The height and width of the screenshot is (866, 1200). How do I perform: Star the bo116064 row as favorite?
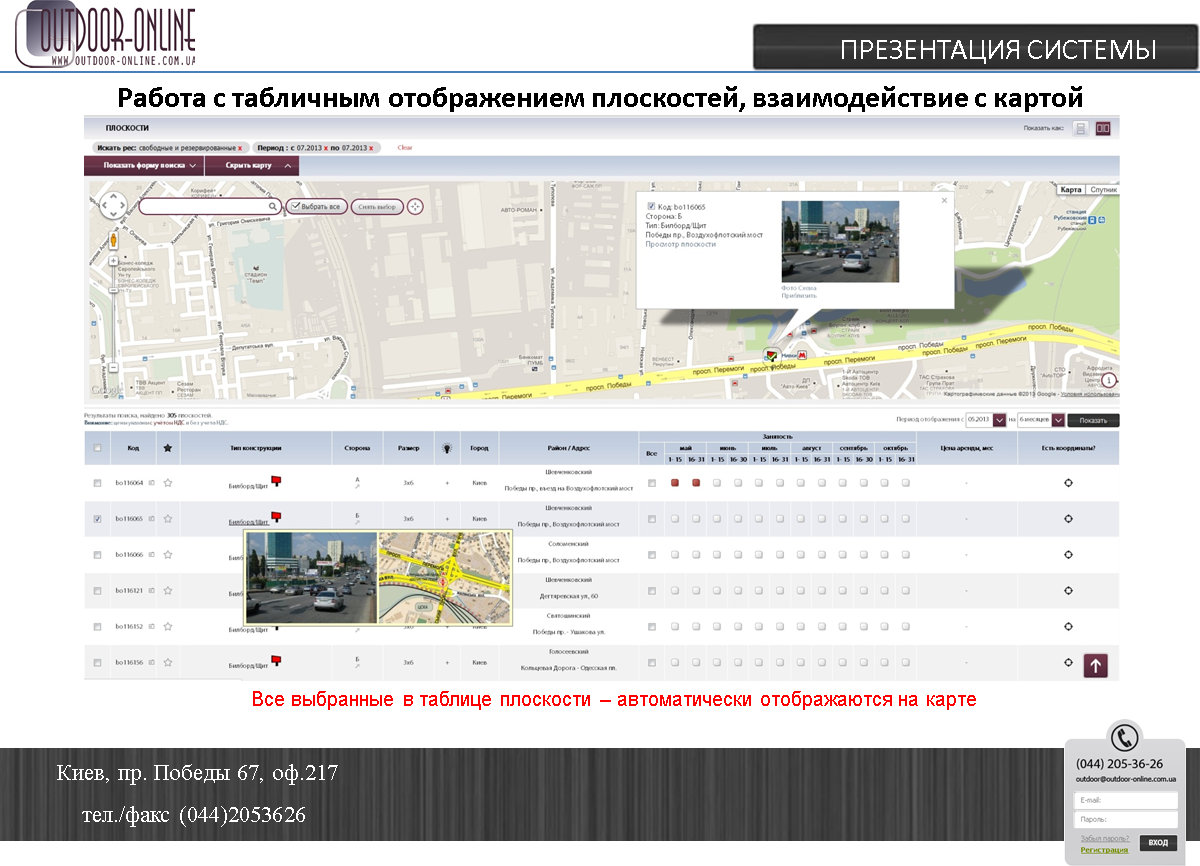click(x=168, y=483)
